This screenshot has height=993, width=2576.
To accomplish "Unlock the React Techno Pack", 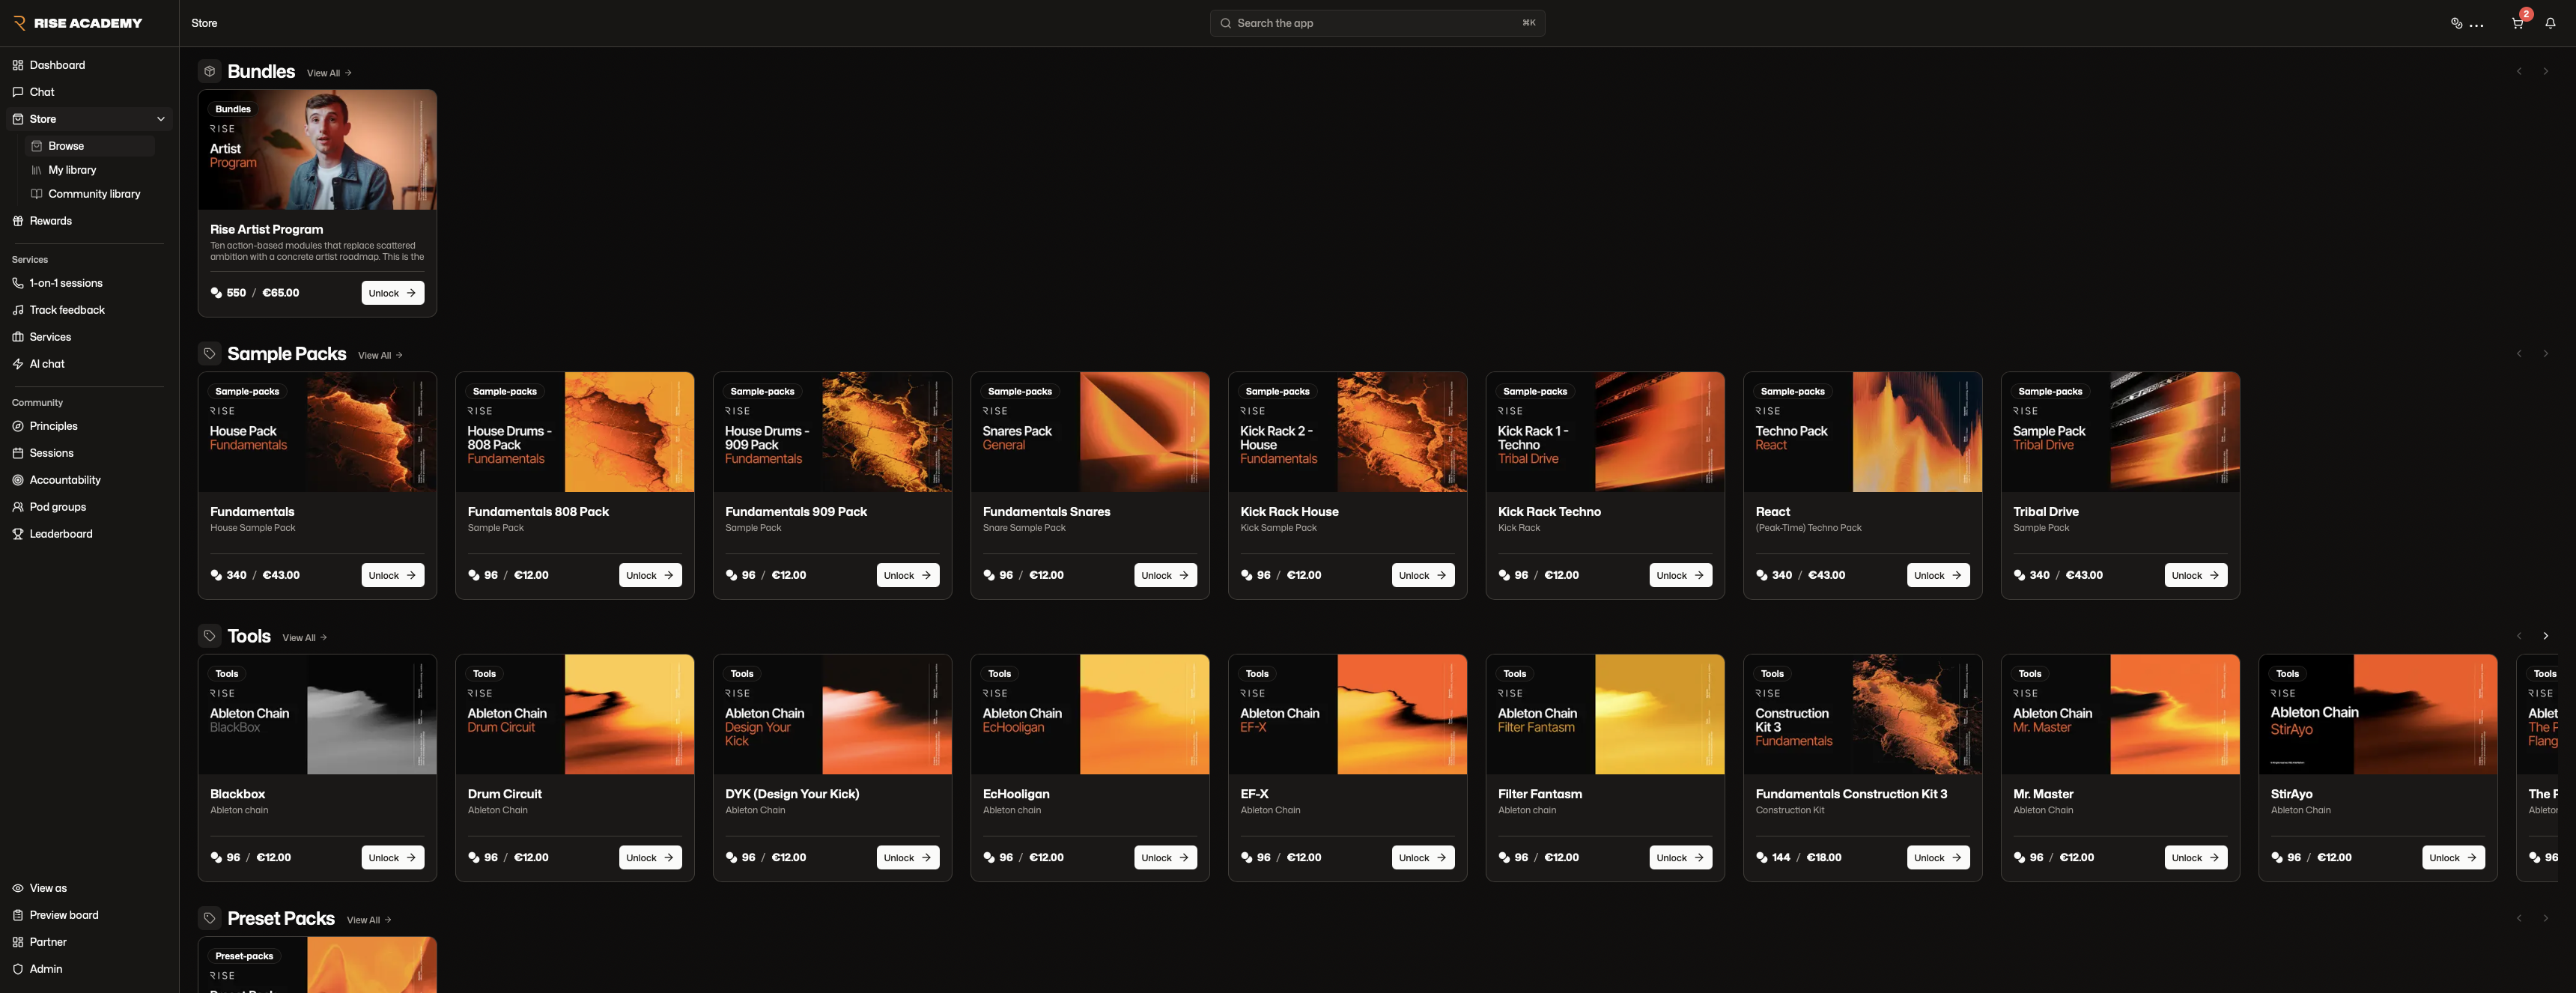I will [x=1938, y=575].
